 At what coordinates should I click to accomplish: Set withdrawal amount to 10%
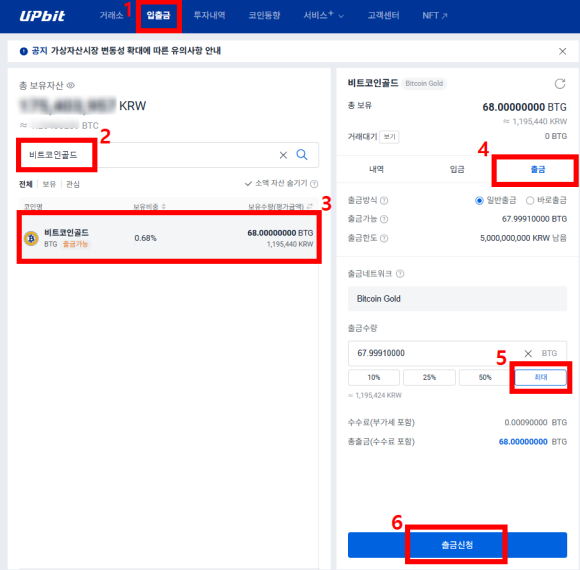pyautogui.click(x=374, y=378)
